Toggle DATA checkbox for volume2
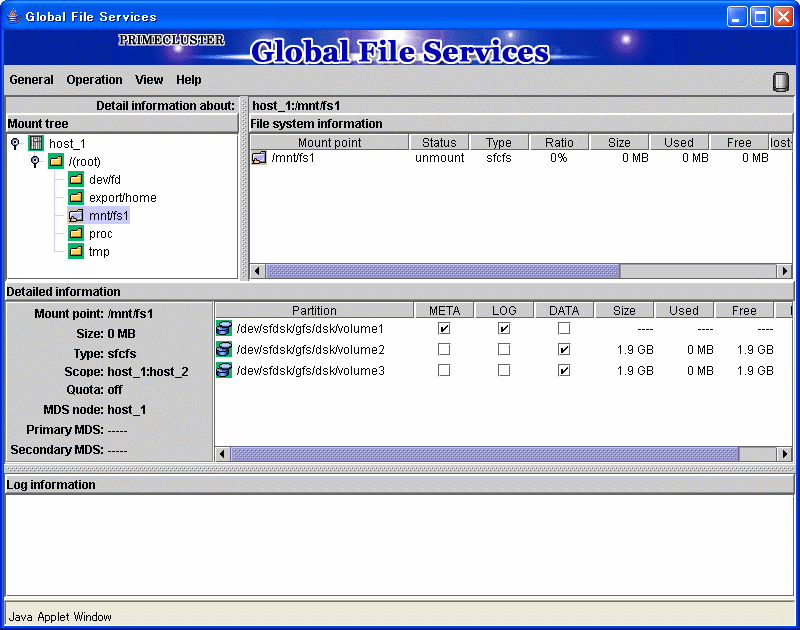 pyautogui.click(x=564, y=349)
